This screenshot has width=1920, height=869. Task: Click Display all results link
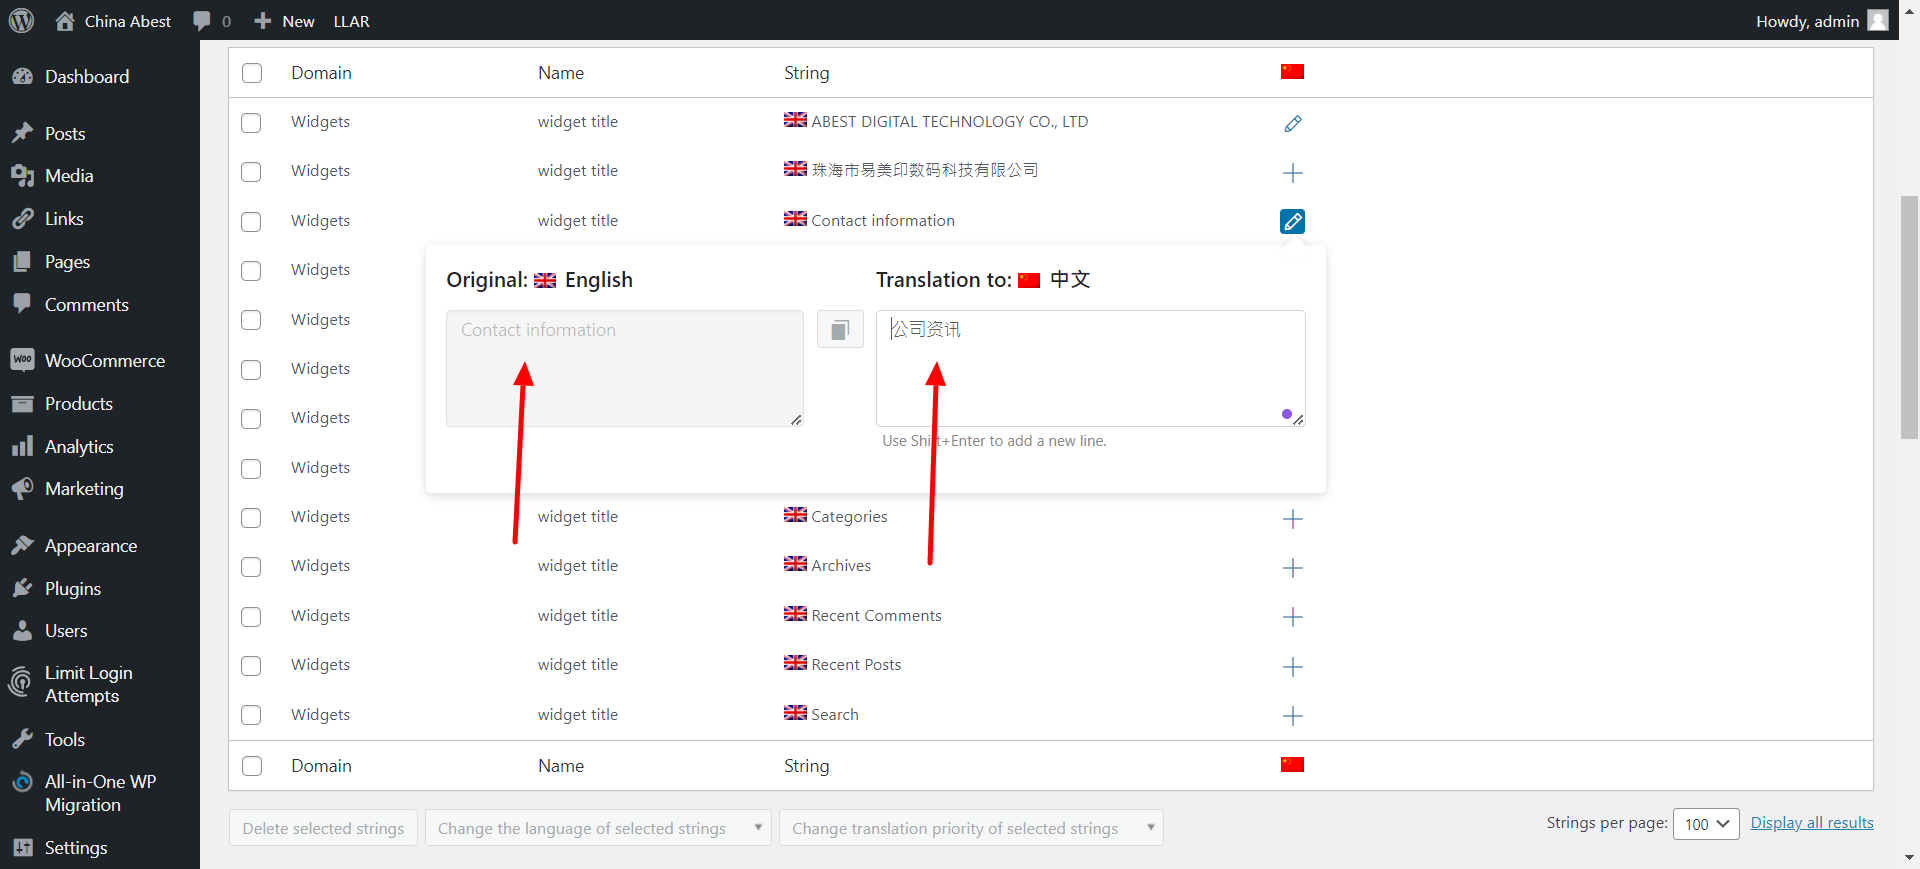tap(1811, 823)
